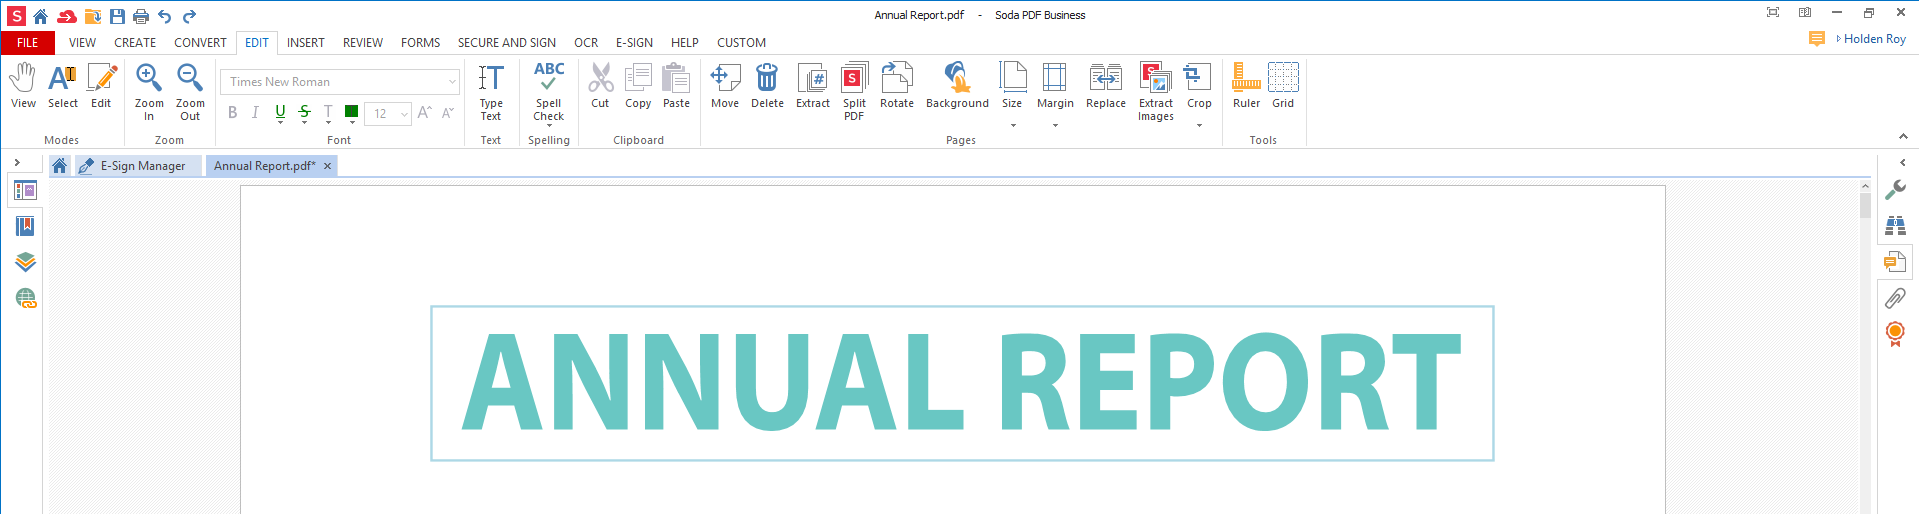Open the HELP ribbon tab
This screenshot has height=514, width=1919.
685,43
